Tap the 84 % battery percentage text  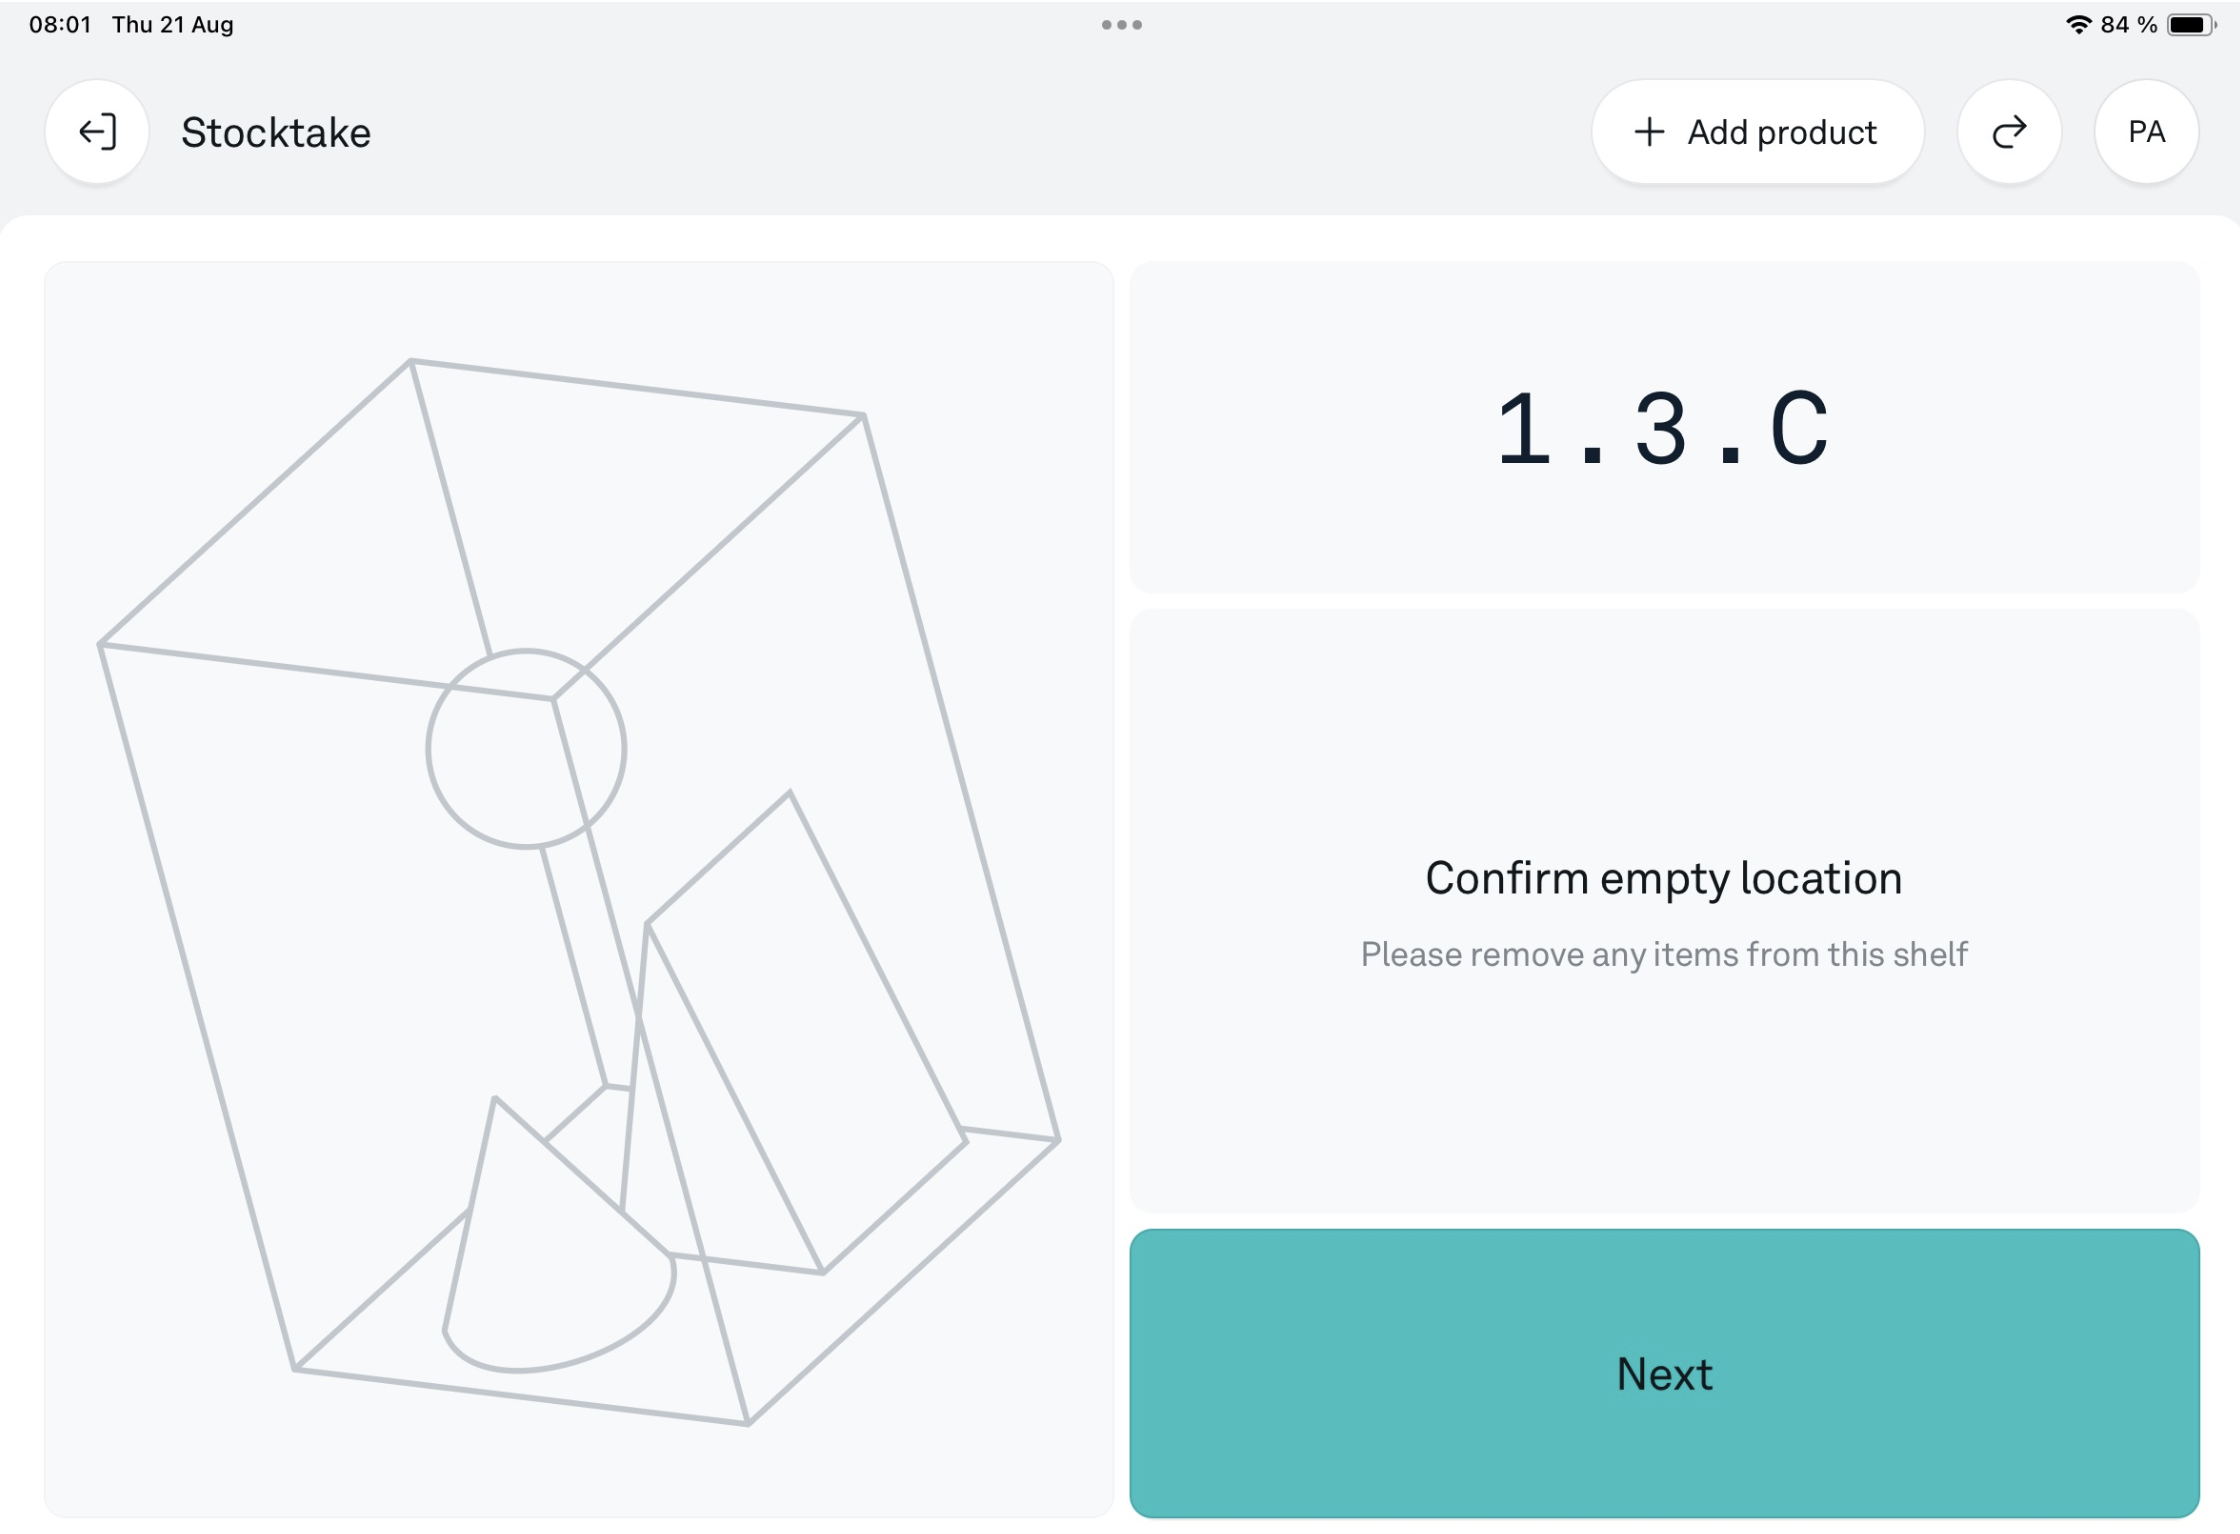[2128, 25]
